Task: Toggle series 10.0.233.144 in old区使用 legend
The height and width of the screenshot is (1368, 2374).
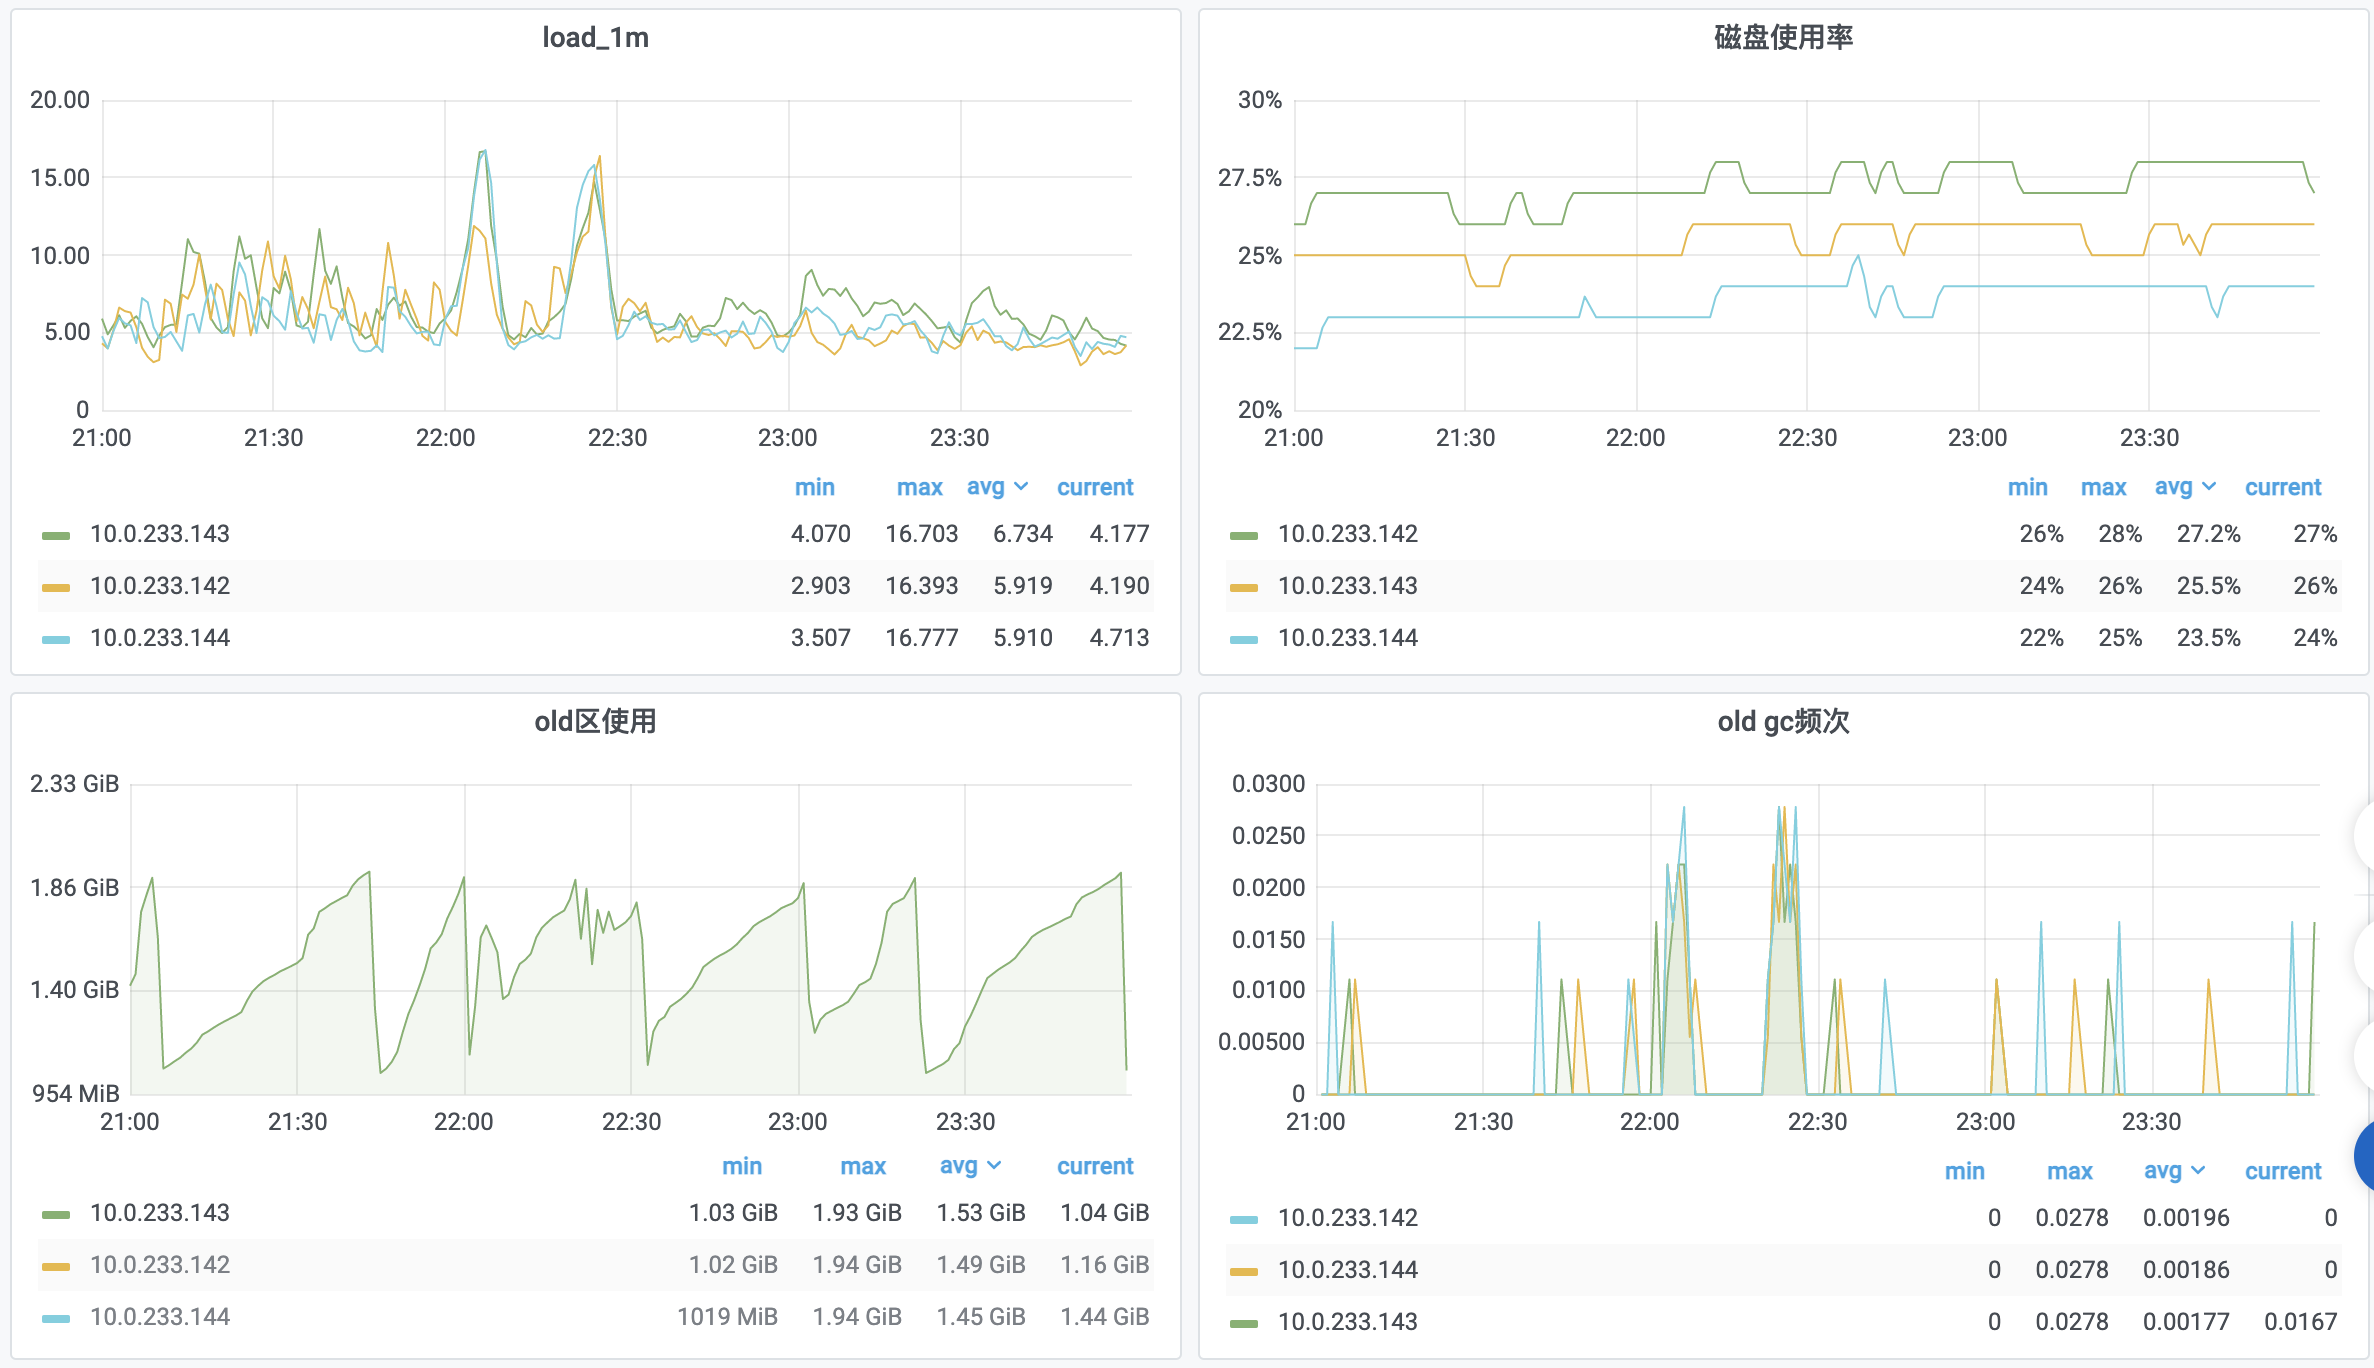Action: (x=160, y=1317)
